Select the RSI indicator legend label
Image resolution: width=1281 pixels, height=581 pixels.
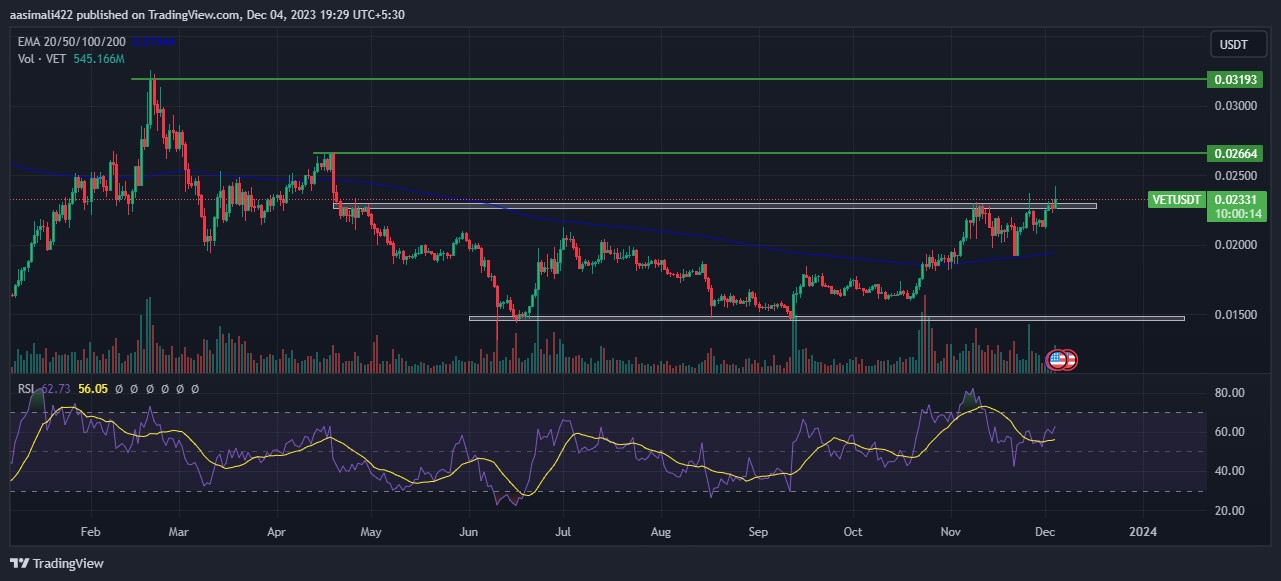click(x=25, y=388)
